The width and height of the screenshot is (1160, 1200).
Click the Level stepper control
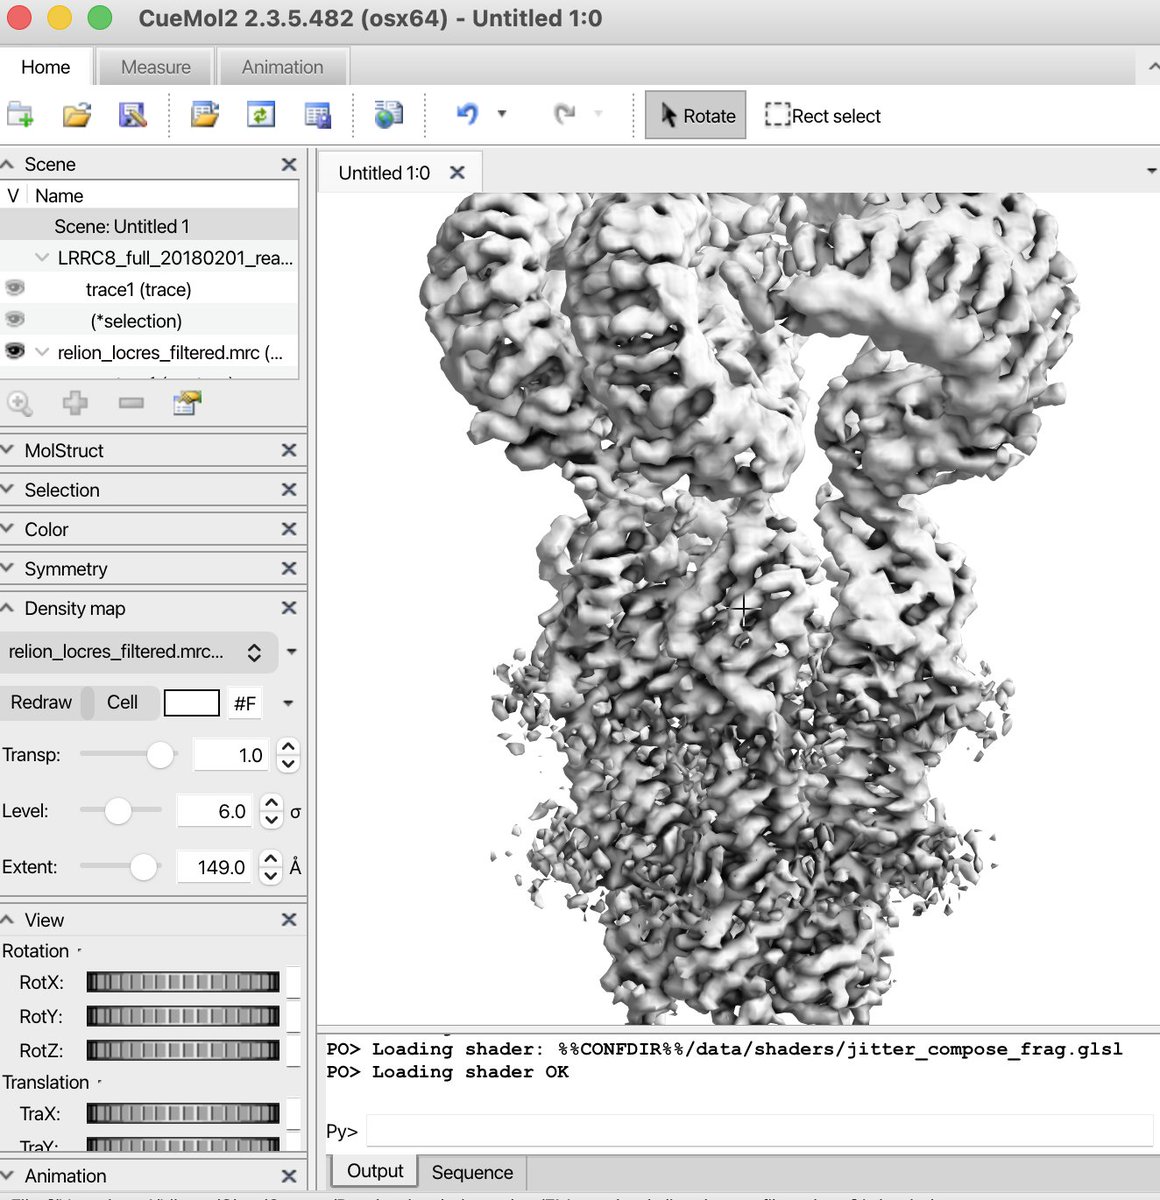pos(271,811)
